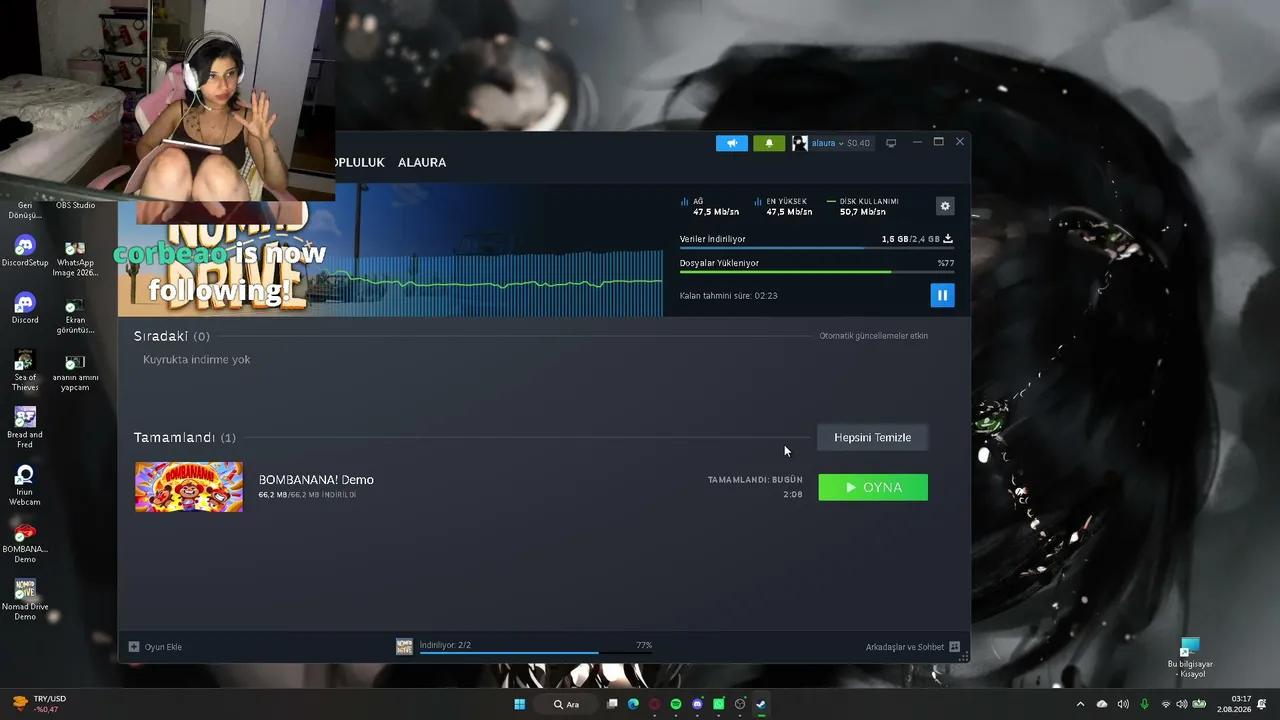This screenshot has height=720, width=1280.
Task: Click Kalan tahmini süre text
Action: pyautogui.click(x=728, y=295)
